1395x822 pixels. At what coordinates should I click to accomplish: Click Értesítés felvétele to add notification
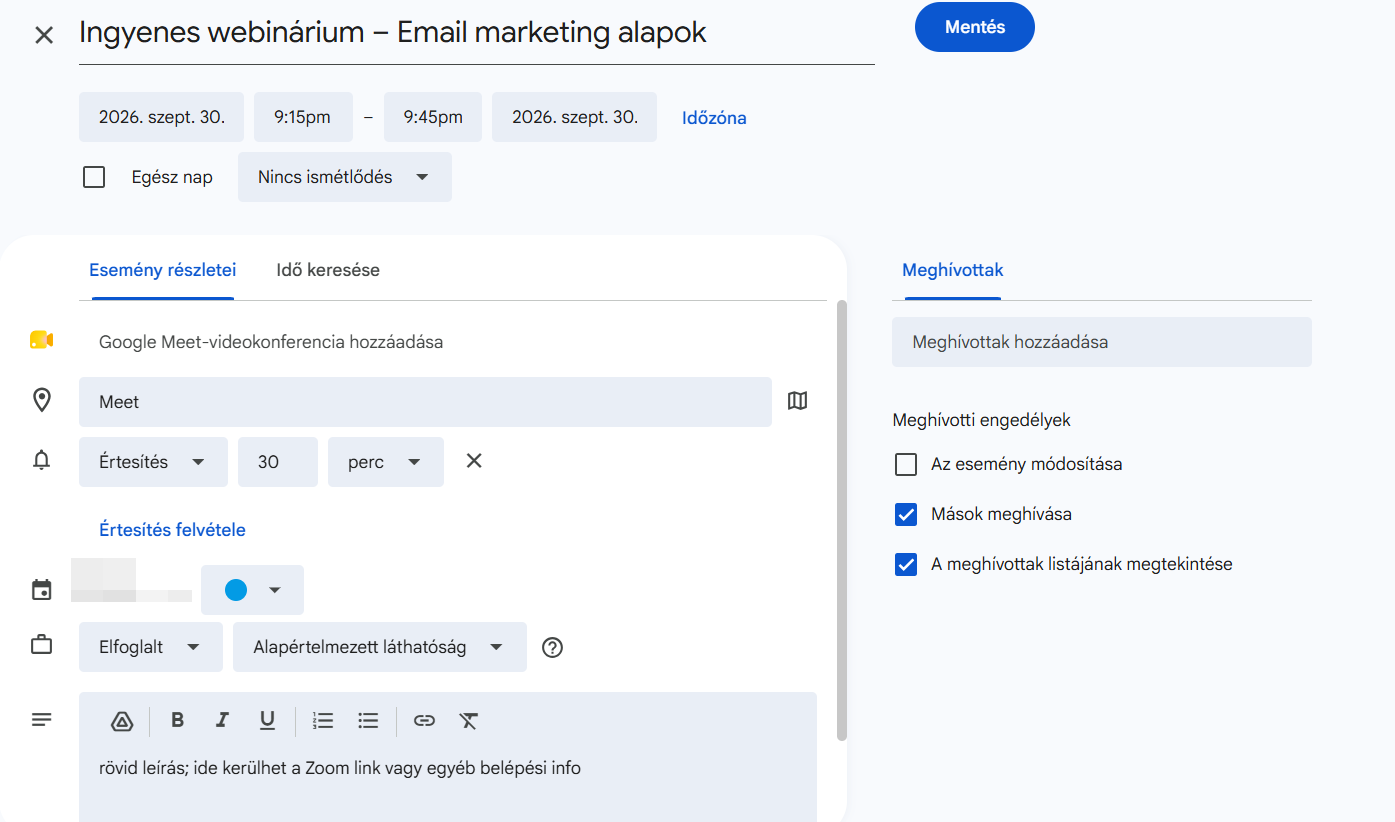tap(172, 530)
